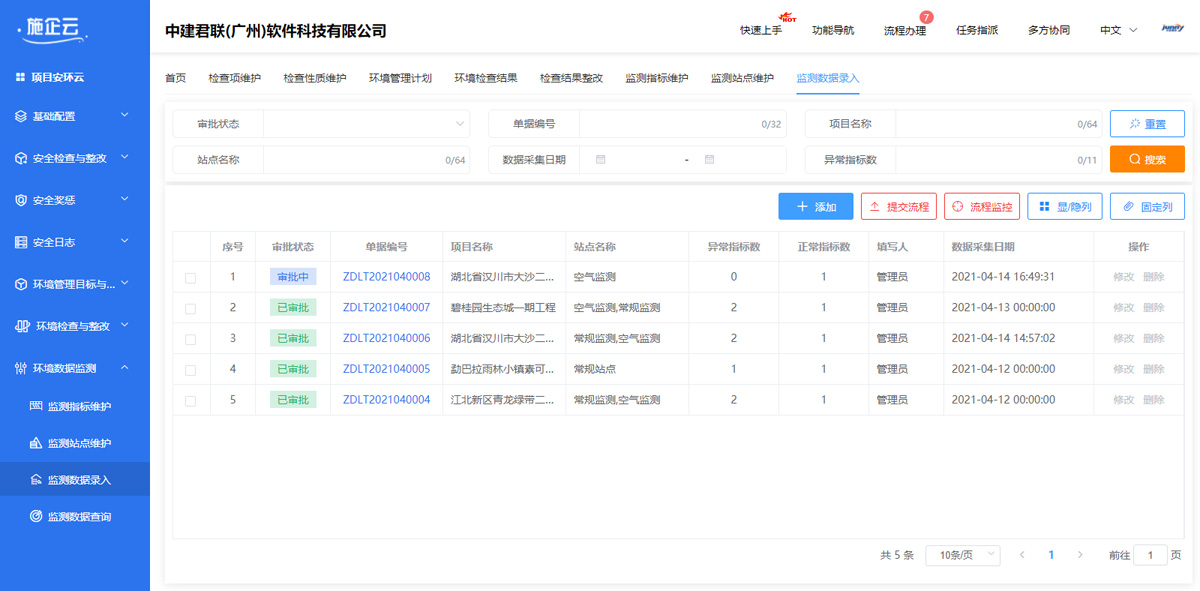
Task: Click the 站点名称 input field
Action: point(366,160)
